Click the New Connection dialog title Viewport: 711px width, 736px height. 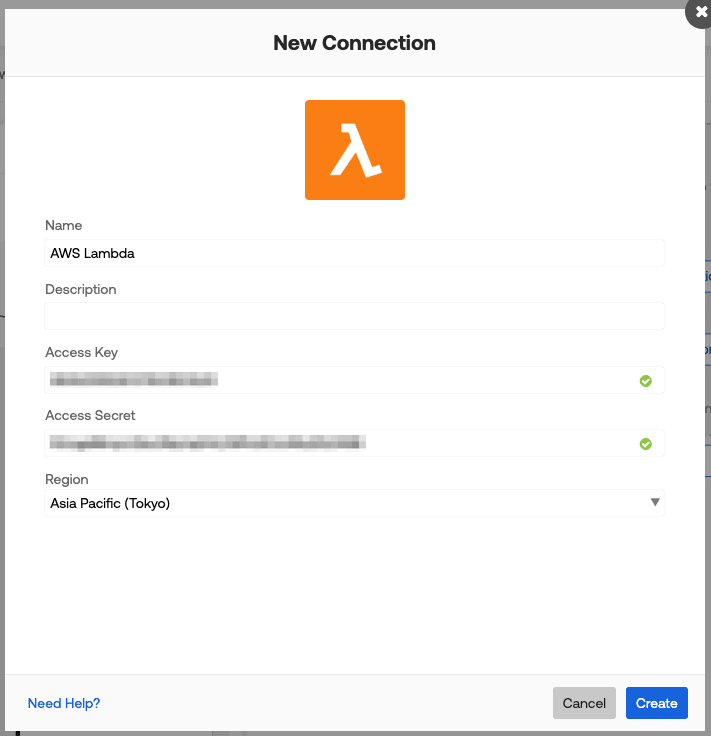[x=354, y=43]
